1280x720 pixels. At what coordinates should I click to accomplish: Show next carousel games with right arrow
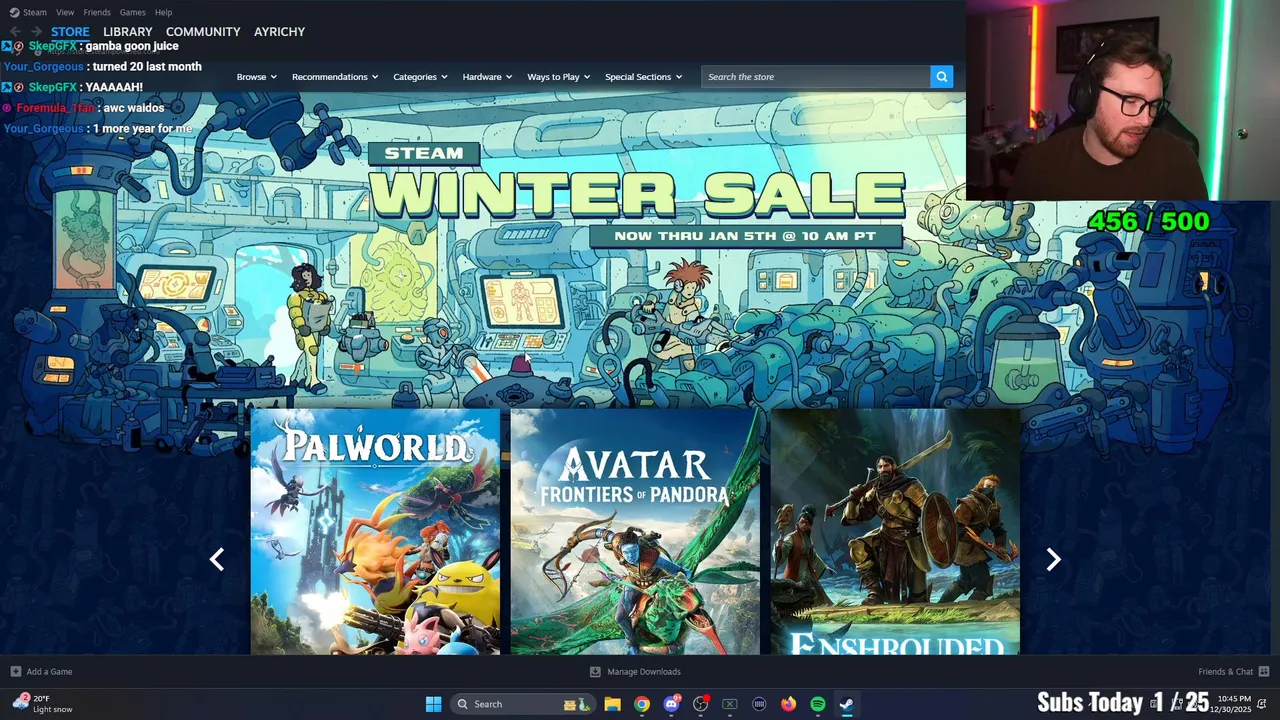click(x=1053, y=560)
